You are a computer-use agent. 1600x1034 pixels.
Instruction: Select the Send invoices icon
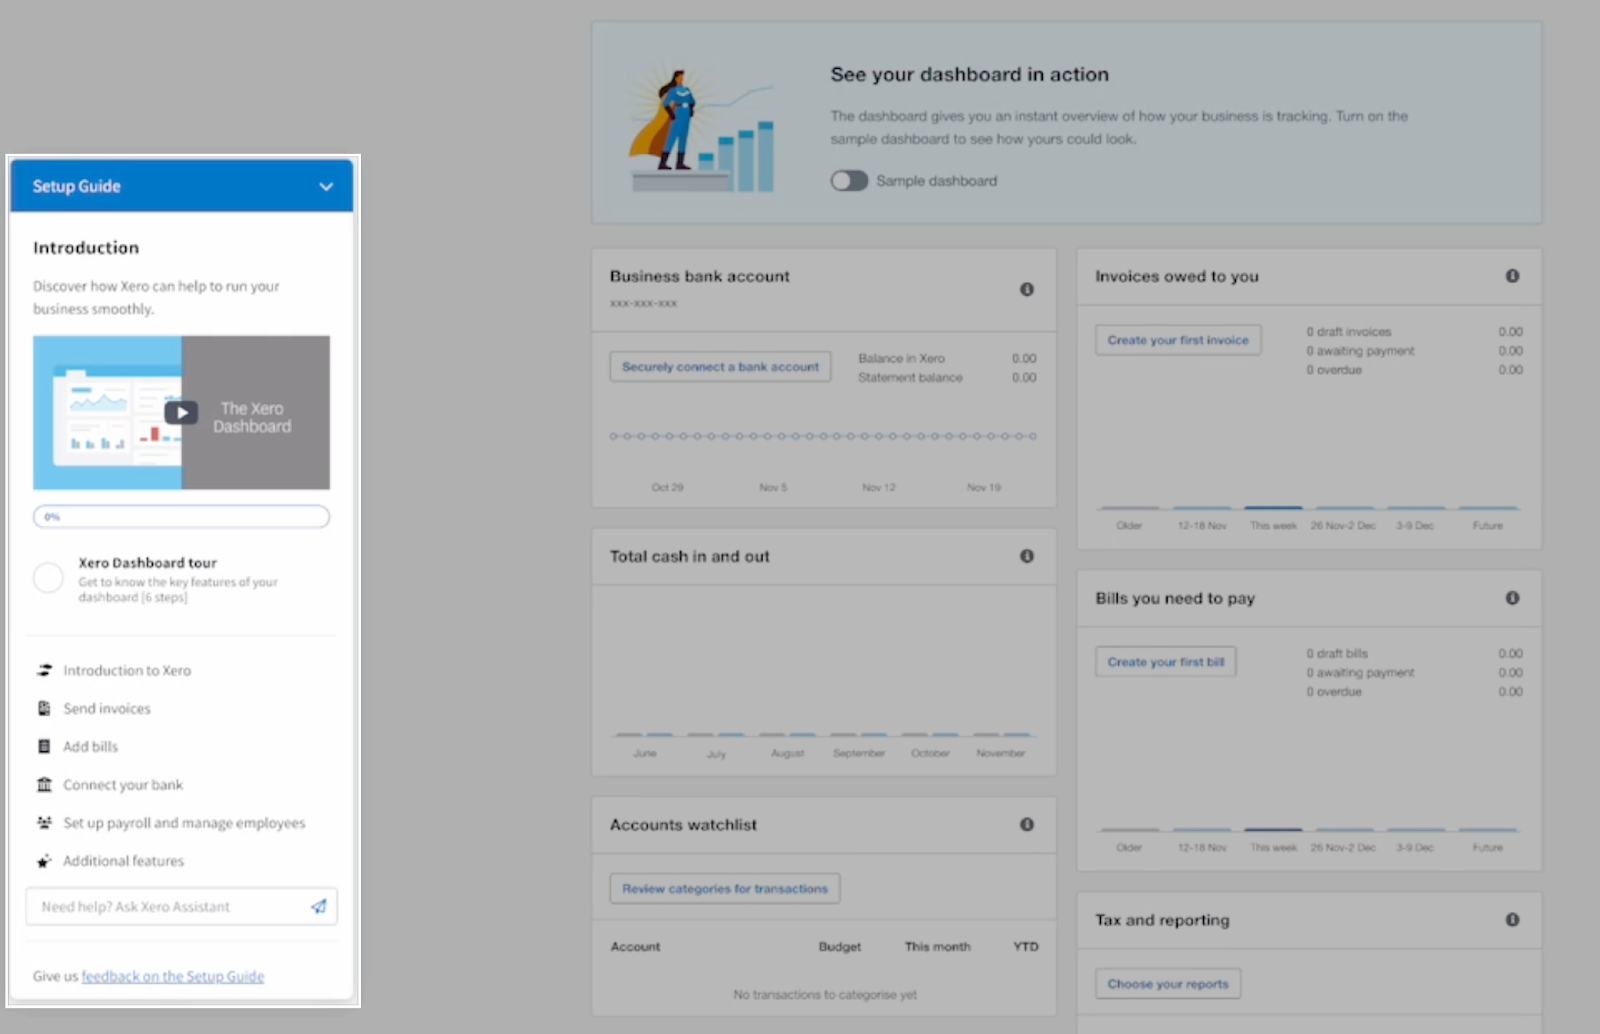44,708
